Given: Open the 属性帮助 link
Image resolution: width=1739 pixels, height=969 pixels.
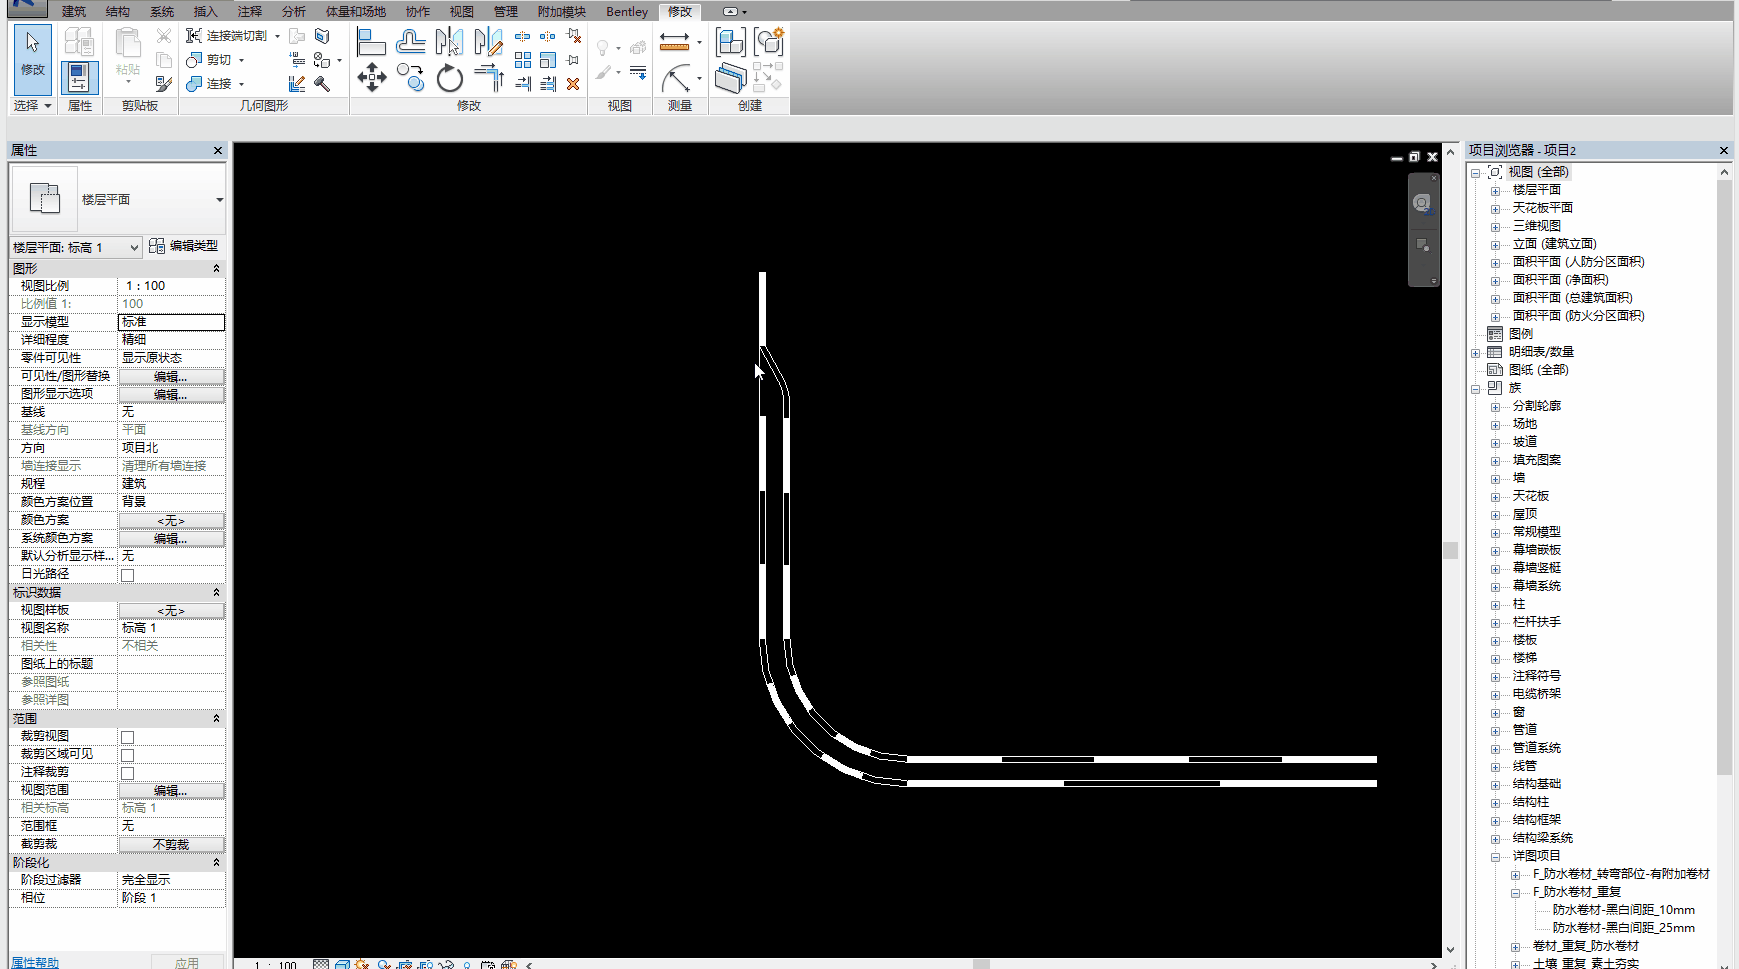Looking at the screenshot, I should (x=35, y=962).
